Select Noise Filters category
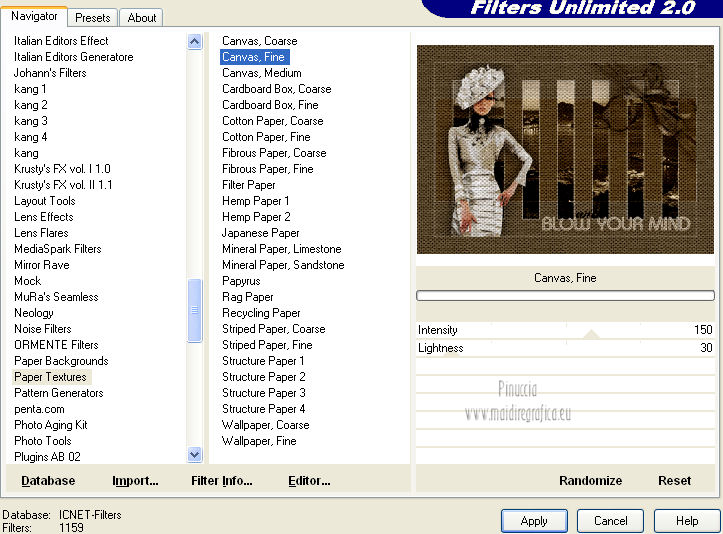The image size is (723, 534). click(x=42, y=329)
